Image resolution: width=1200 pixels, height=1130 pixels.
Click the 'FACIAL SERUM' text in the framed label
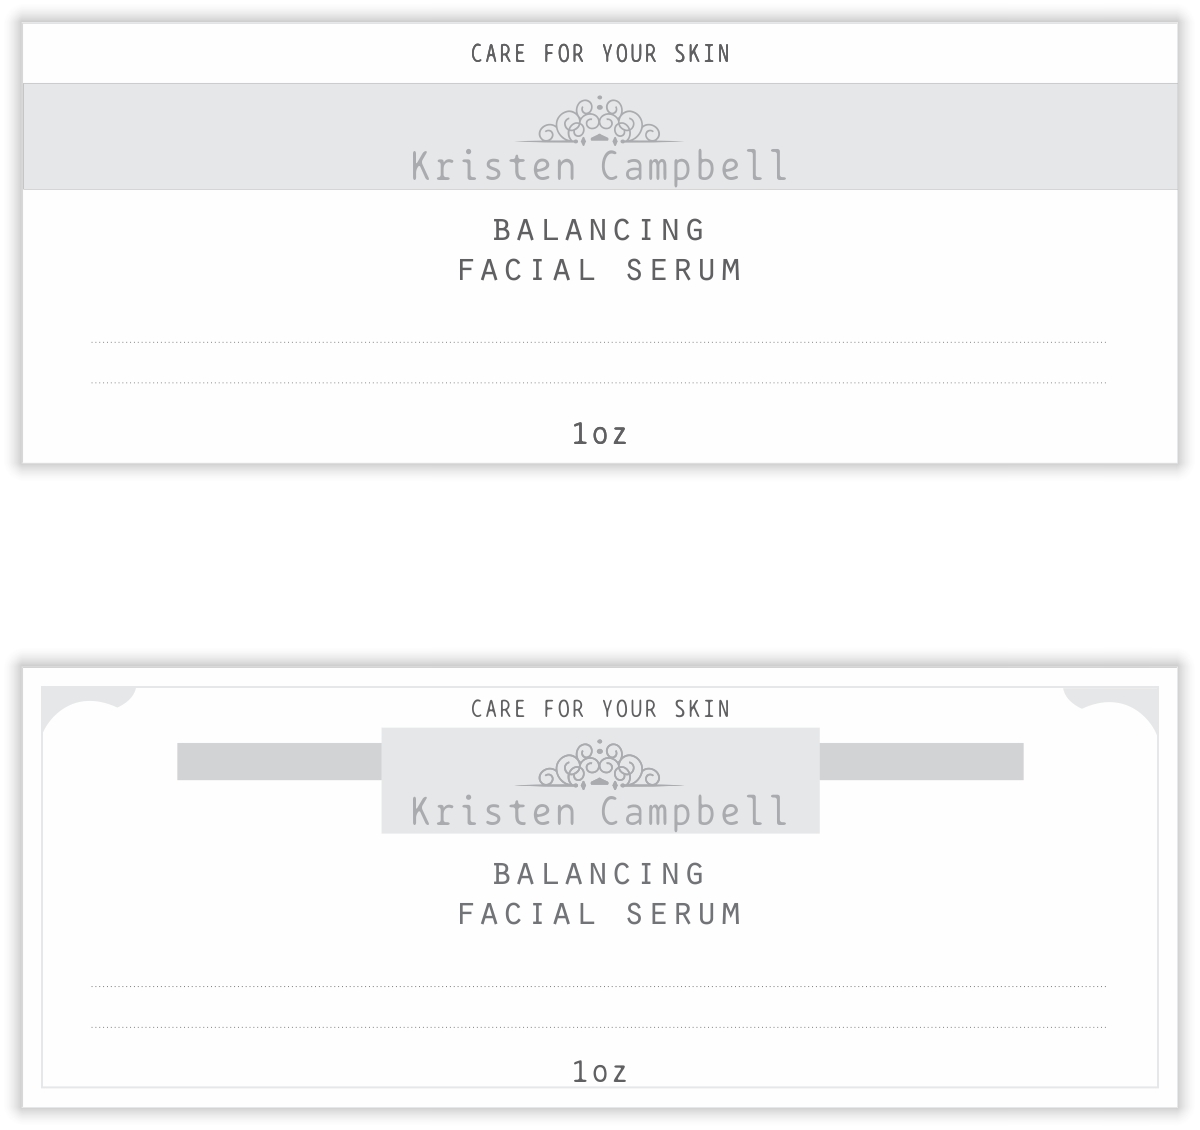[x=600, y=914]
